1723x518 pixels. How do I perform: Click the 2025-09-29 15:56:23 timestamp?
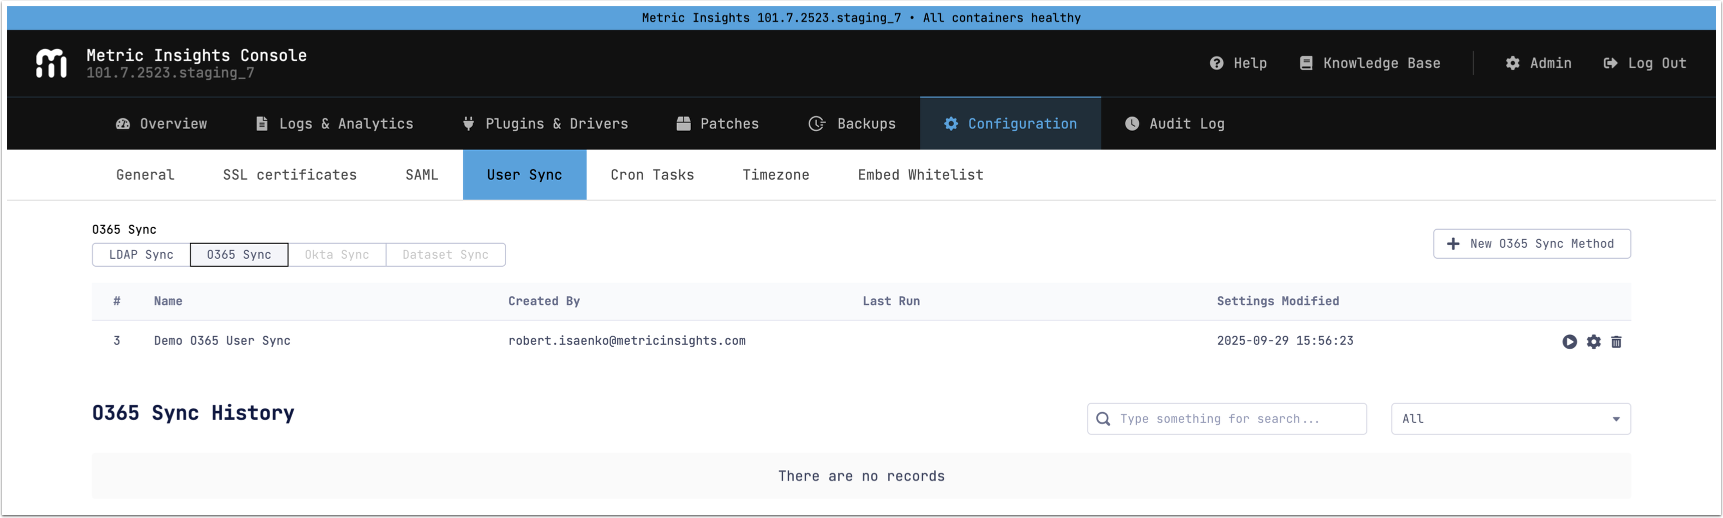click(x=1285, y=341)
